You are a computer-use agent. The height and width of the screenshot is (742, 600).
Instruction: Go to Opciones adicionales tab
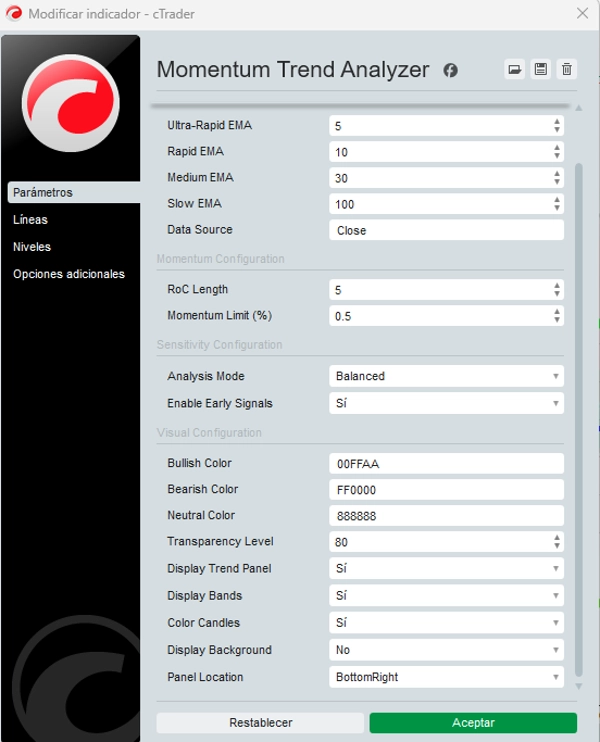pyautogui.click(x=69, y=274)
